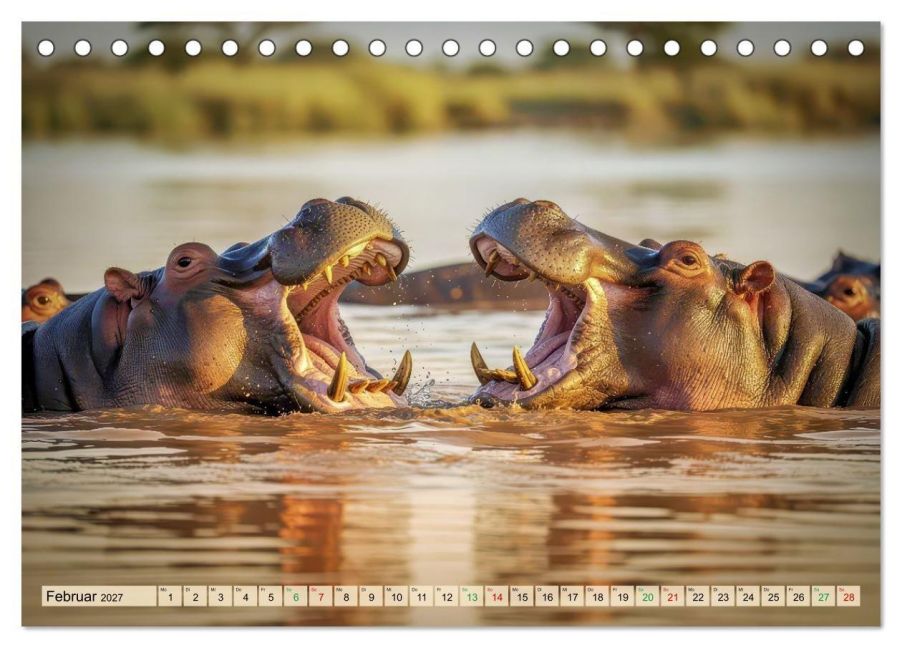Choose day 4 in the date row
The height and width of the screenshot is (648, 902).
coord(245,596)
